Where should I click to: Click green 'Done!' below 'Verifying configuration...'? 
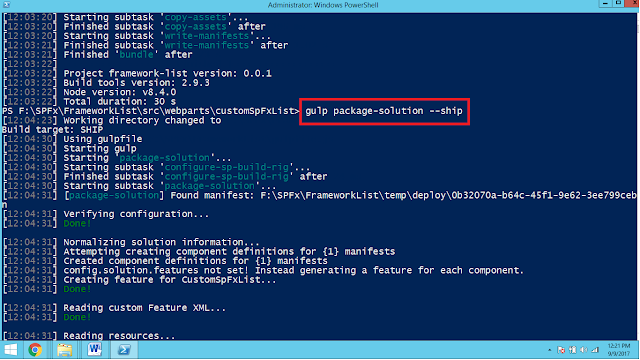tap(77, 224)
